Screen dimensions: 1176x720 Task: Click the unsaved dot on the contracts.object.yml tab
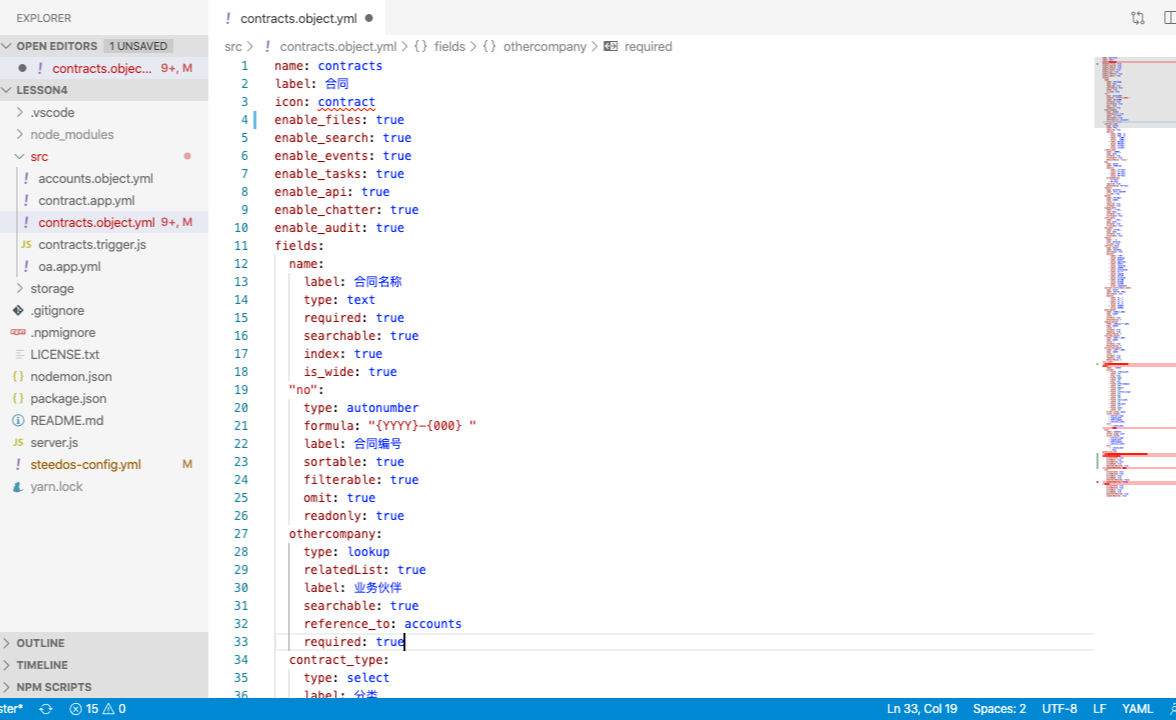tap(369, 17)
